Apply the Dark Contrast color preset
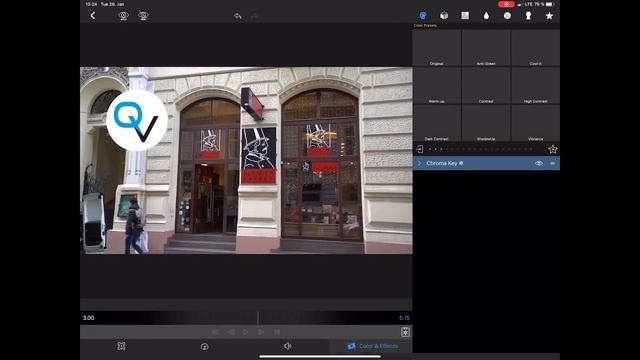Screen dimensions: 640x360 pyautogui.click(x=437, y=123)
